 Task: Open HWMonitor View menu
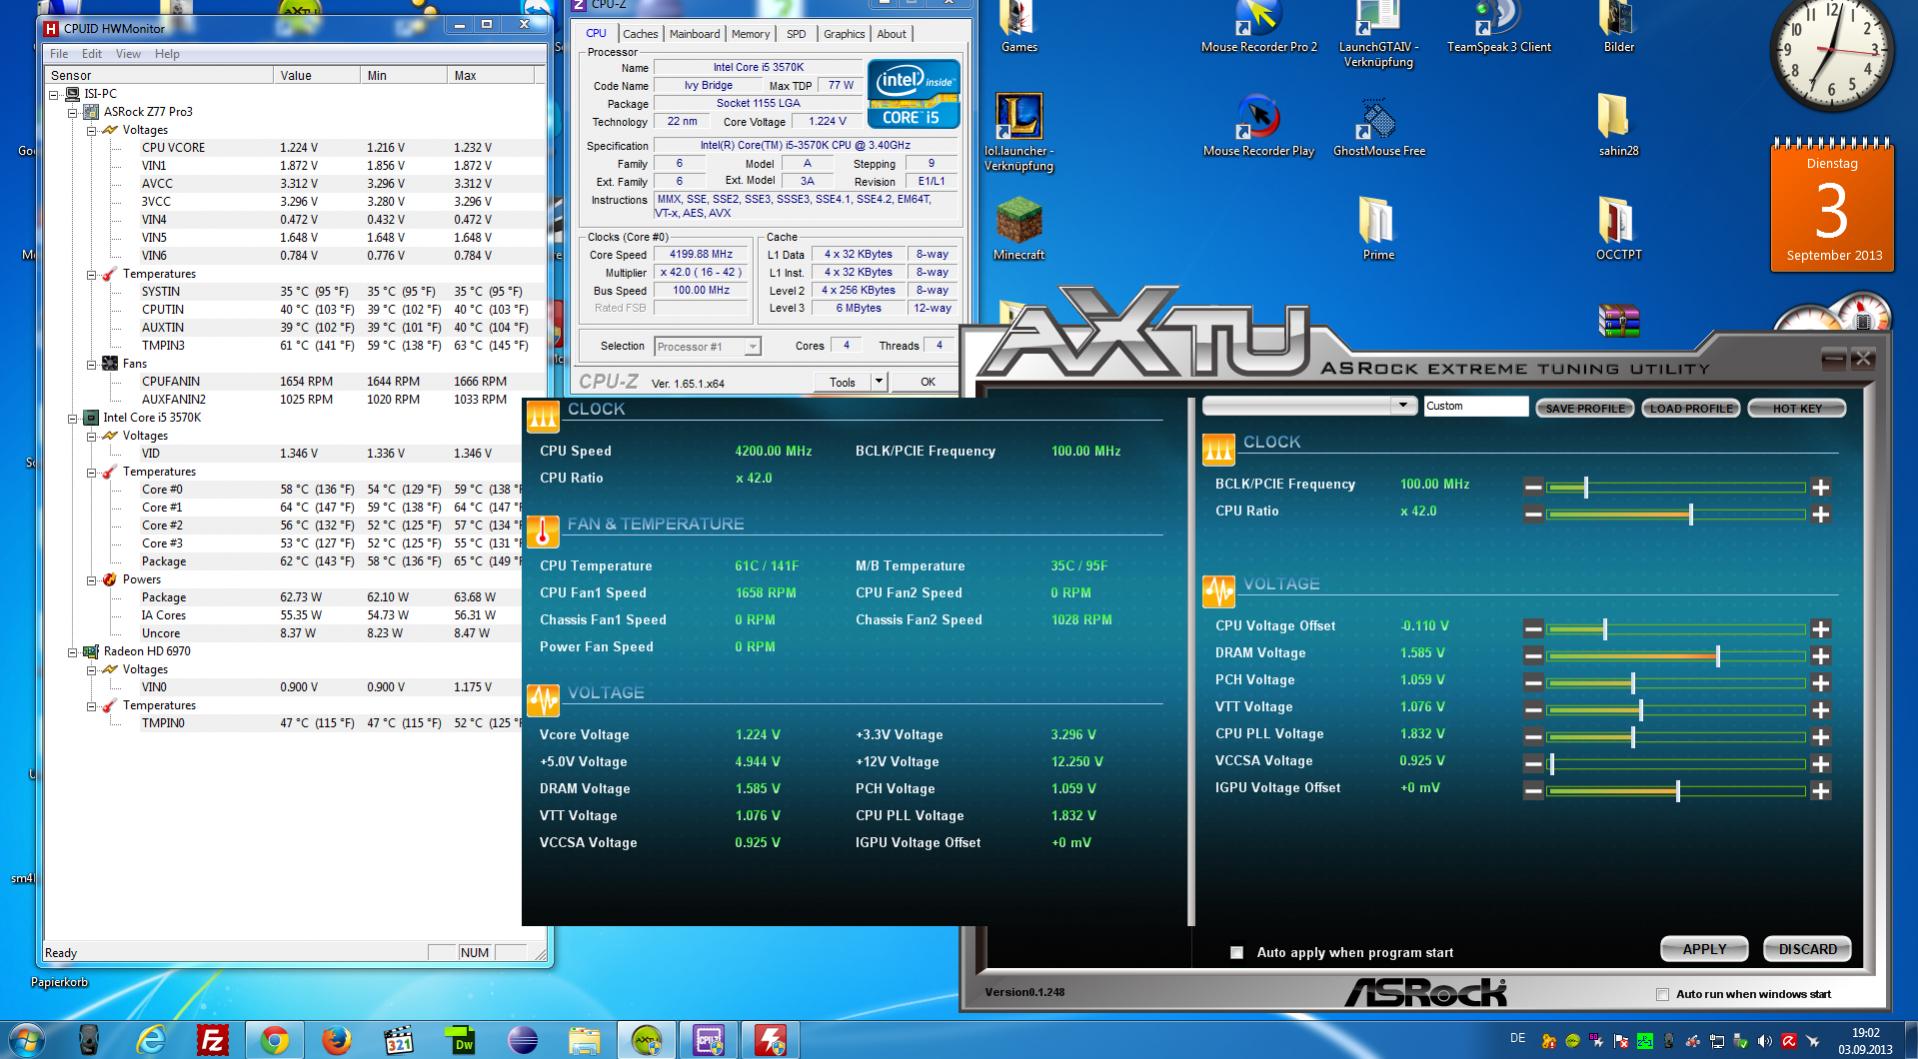point(128,54)
